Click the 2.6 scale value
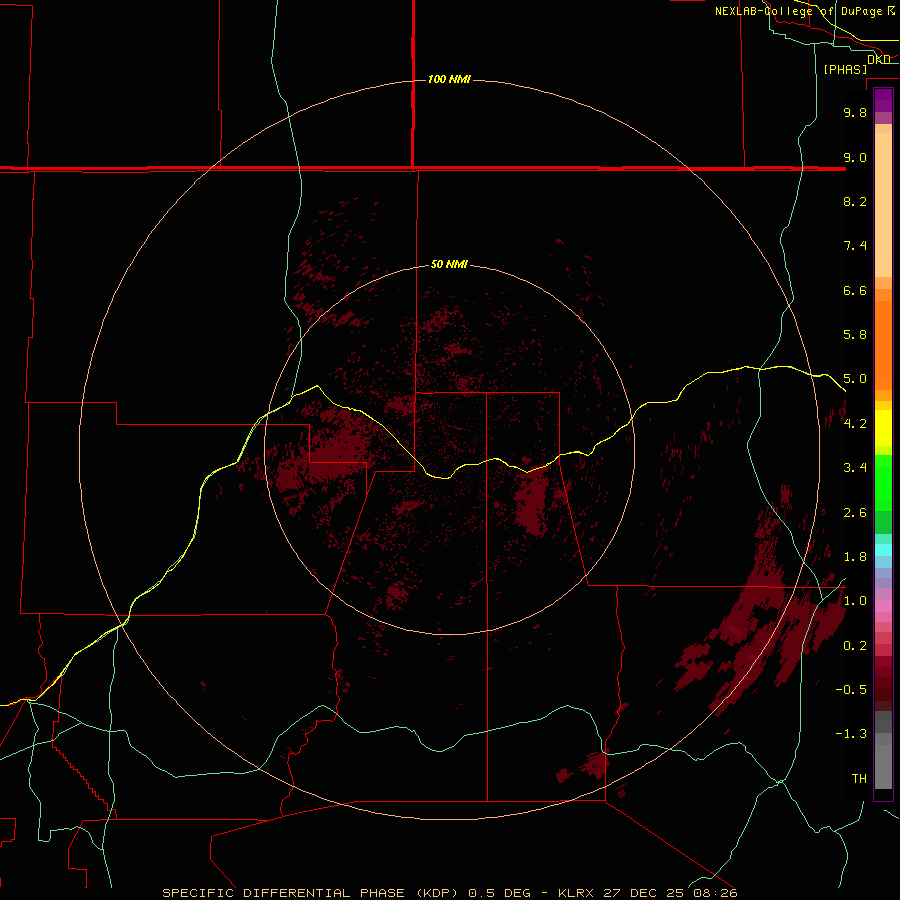 tap(855, 513)
